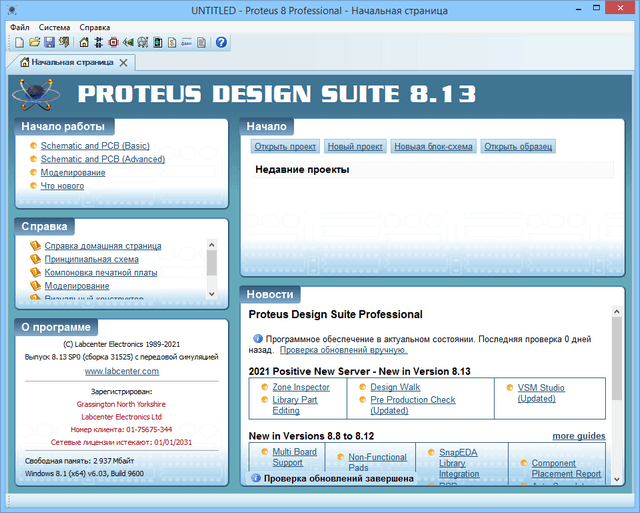Close the Начальная страница tab
Image resolution: width=640 pixels, height=513 pixels.
(123, 63)
